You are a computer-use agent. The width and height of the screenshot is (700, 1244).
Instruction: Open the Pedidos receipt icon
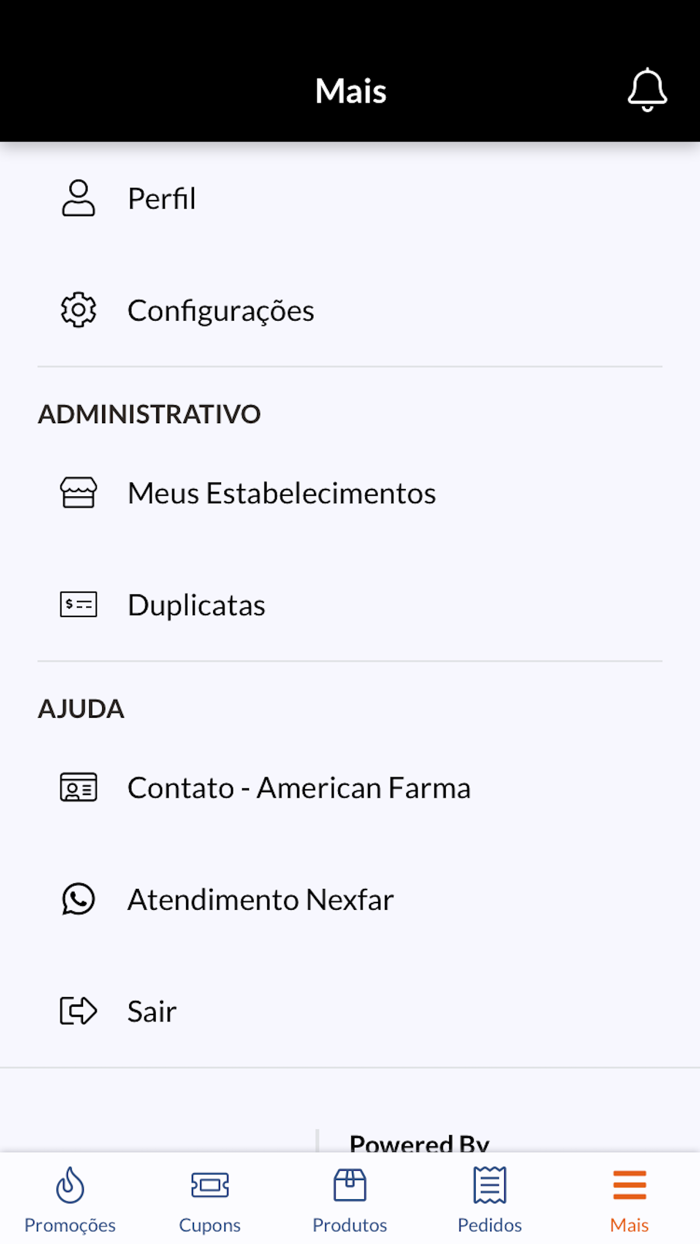pyautogui.click(x=489, y=1185)
